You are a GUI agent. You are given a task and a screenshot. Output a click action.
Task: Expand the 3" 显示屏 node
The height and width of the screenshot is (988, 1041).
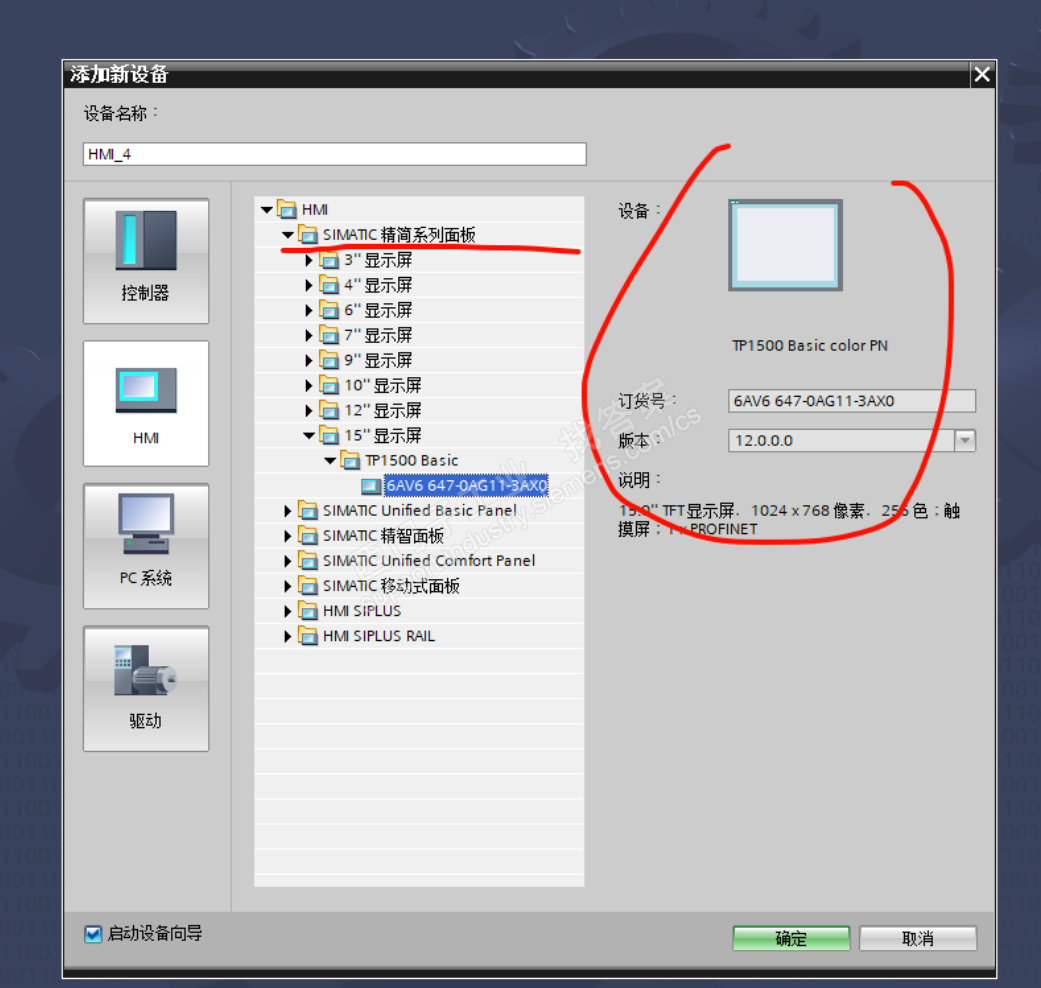(x=309, y=260)
